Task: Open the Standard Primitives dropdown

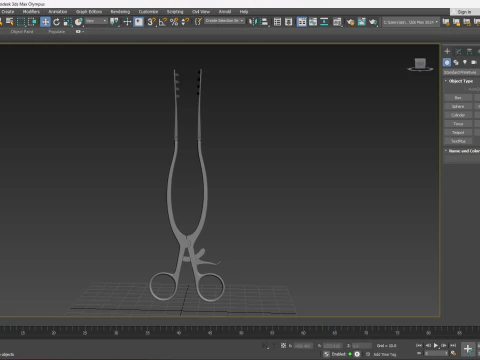Action: pyautogui.click(x=461, y=72)
